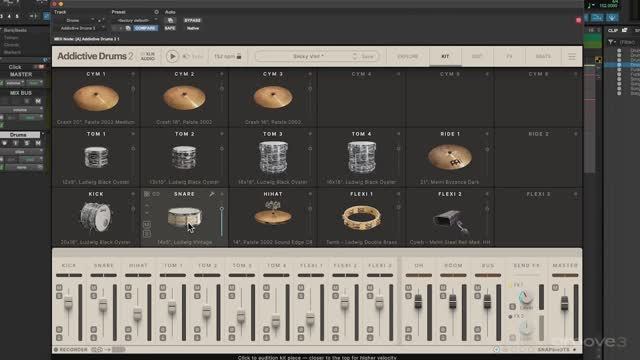The width and height of the screenshot is (640, 360).
Task: Mute the KICK mixer channel
Action: 60,288
